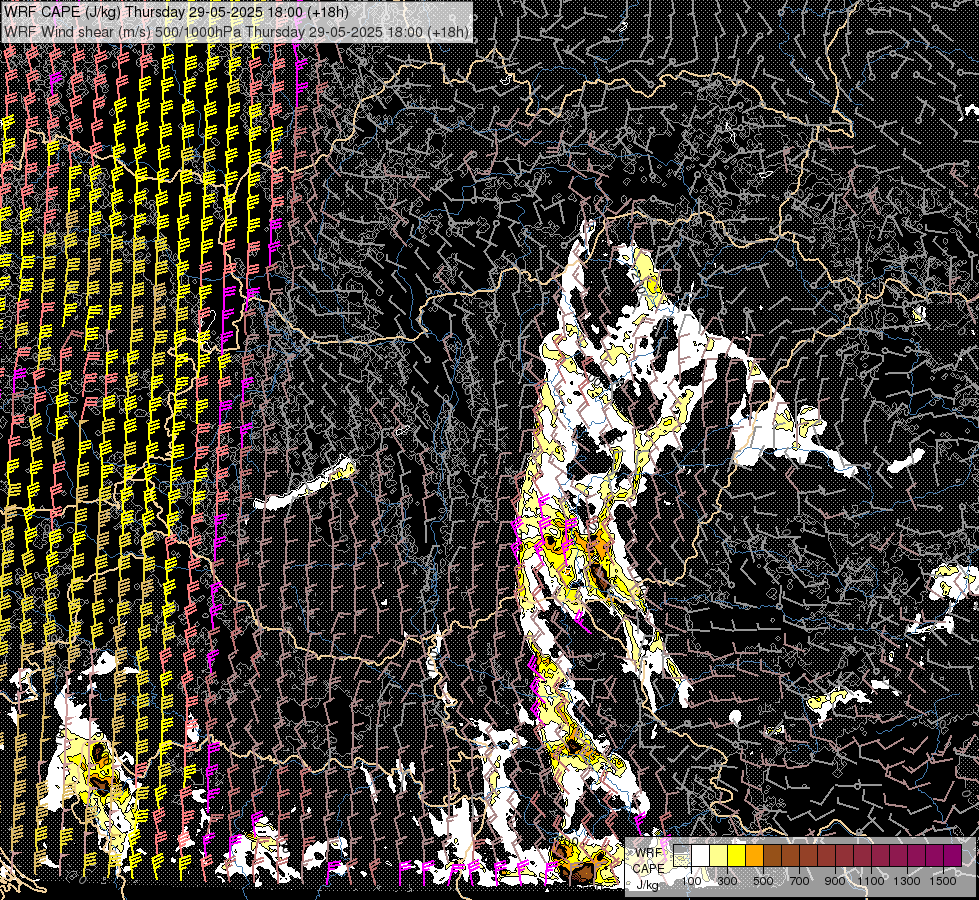Click the WRF label in the legend
Screen dimensions: 979x900
[649, 853]
